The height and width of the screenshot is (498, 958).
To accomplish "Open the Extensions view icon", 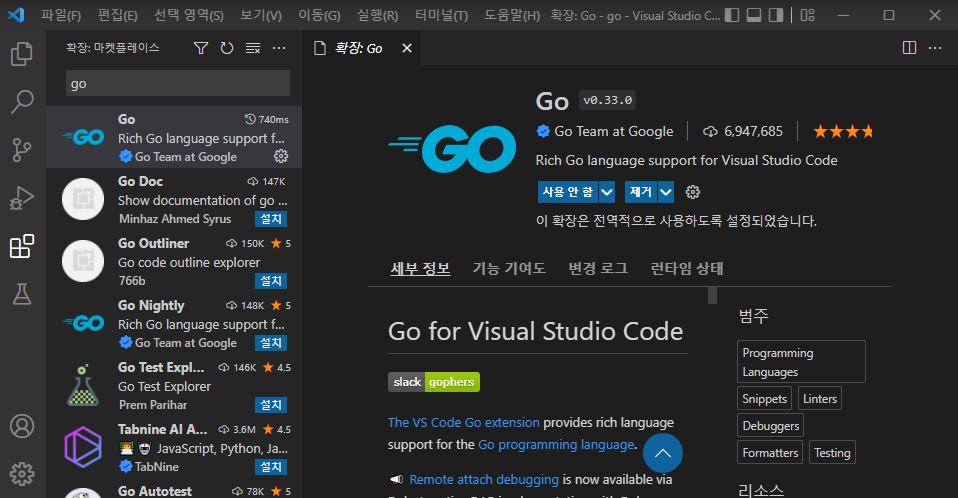I will pos(22,246).
